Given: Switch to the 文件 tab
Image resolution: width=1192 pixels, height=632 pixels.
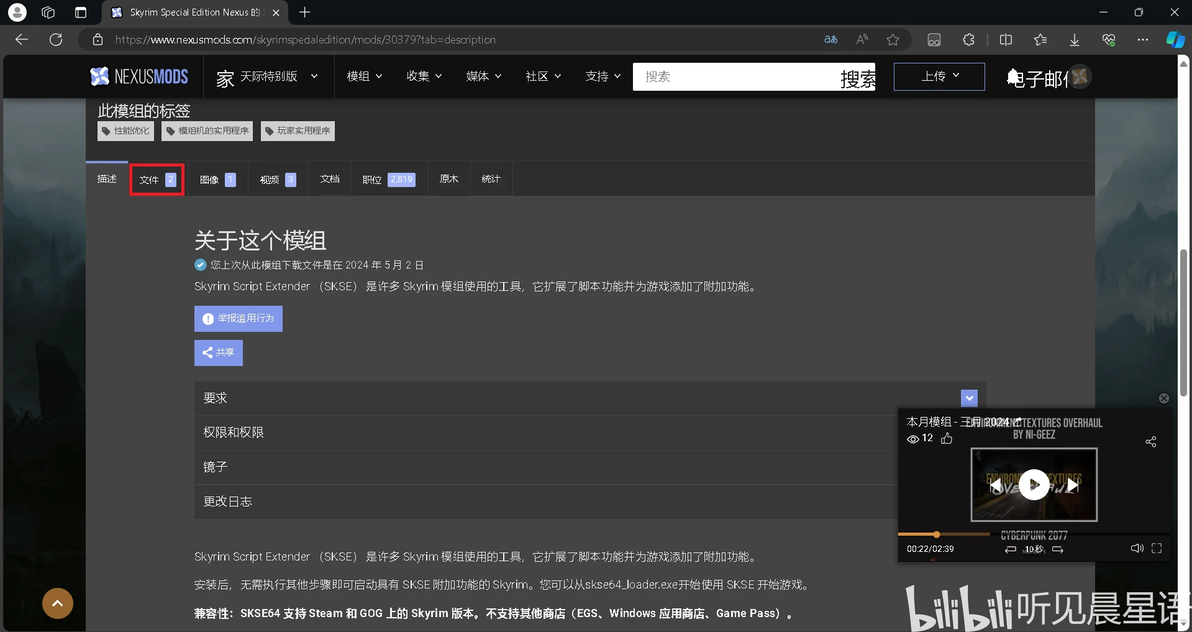Looking at the screenshot, I should pos(157,179).
